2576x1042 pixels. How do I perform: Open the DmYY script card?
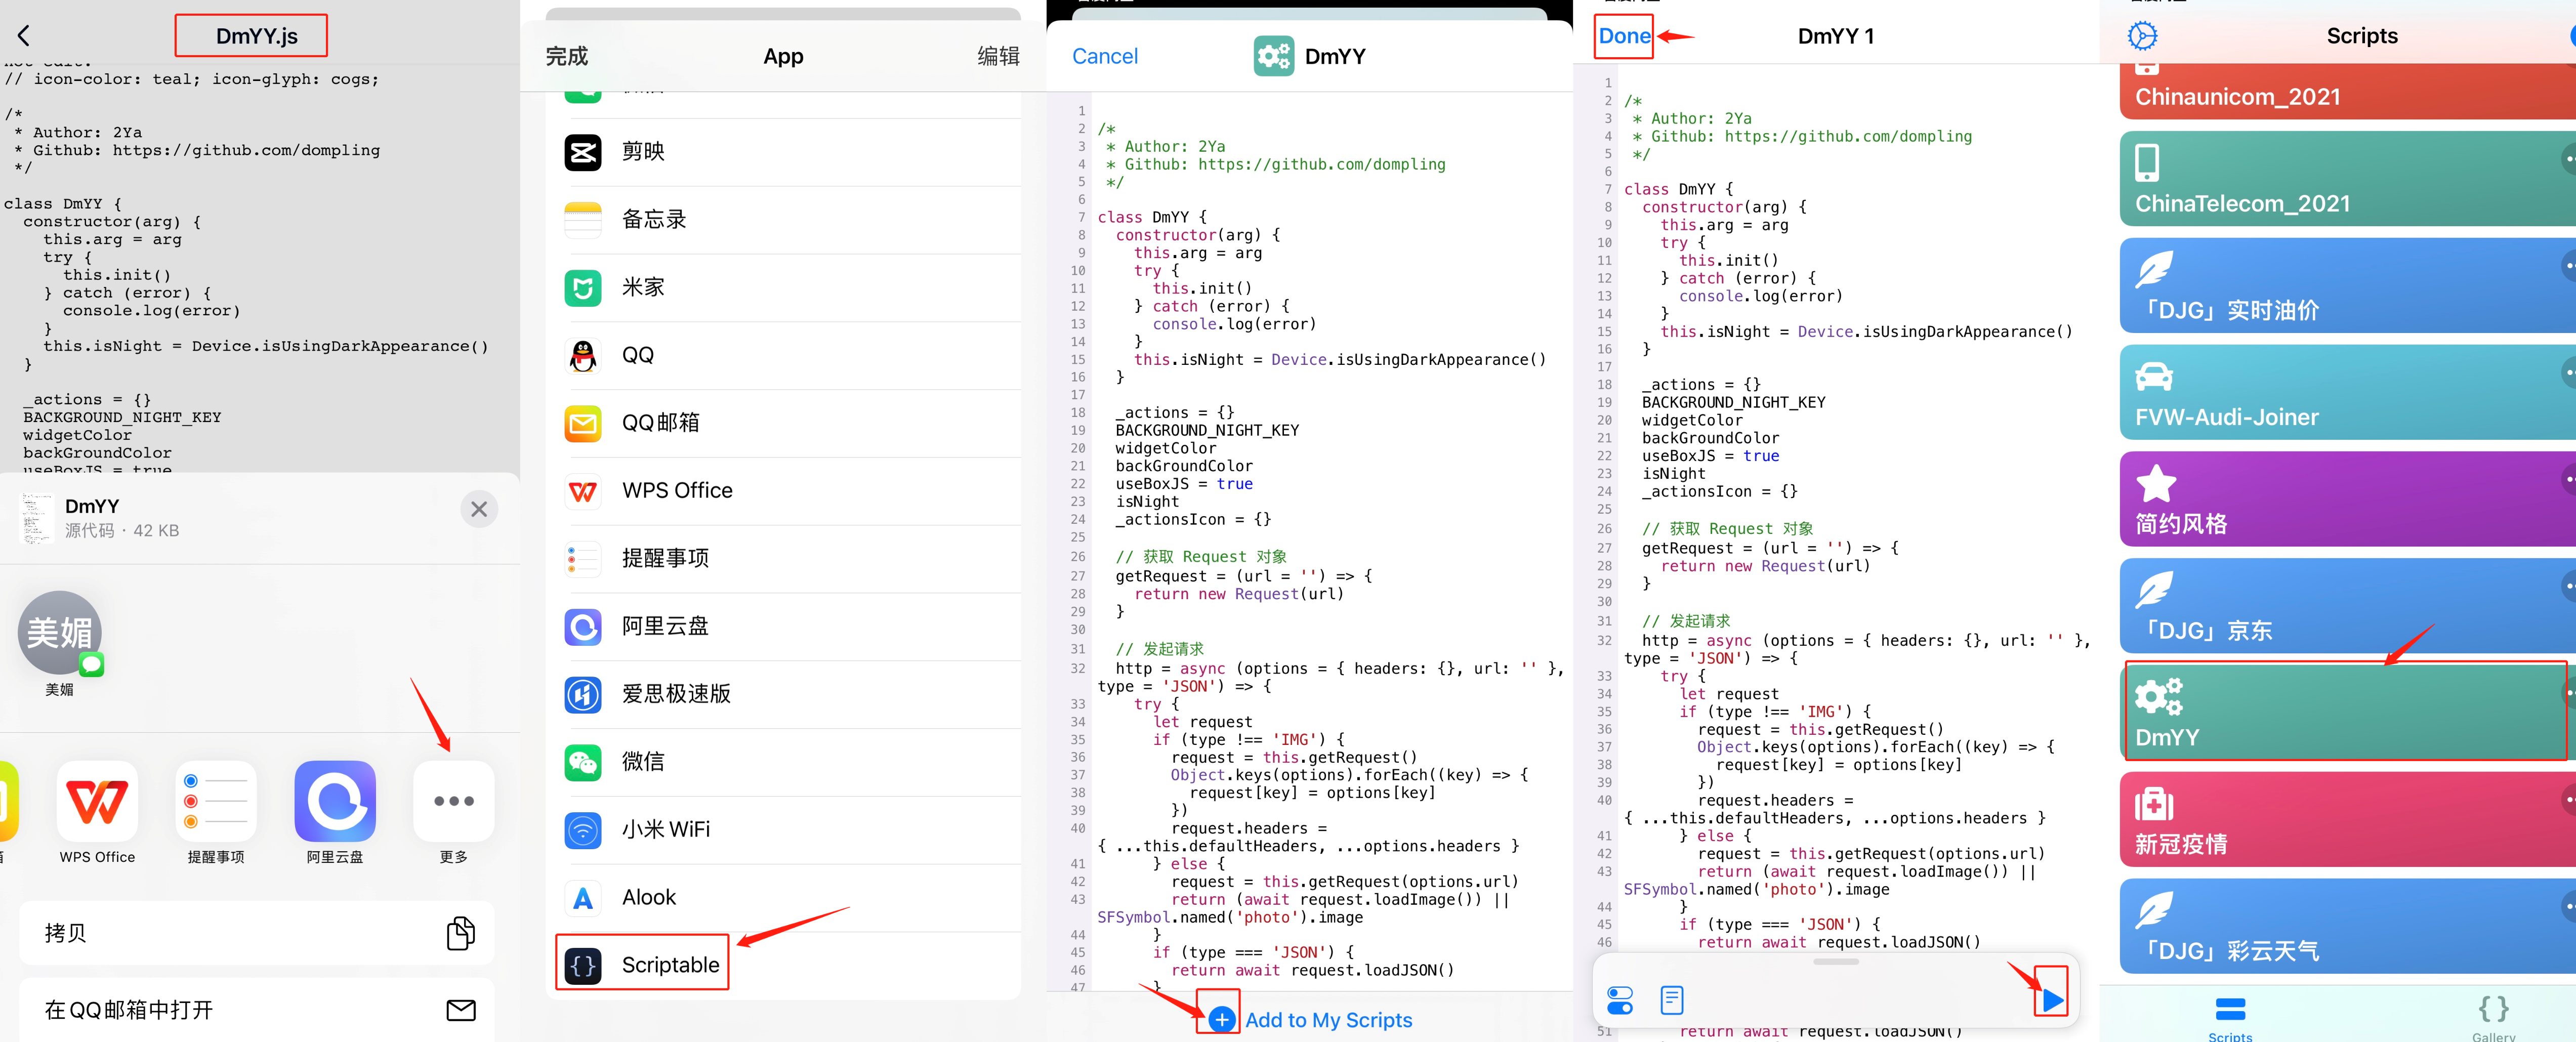pyautogui.click(x=2347, y=712)
